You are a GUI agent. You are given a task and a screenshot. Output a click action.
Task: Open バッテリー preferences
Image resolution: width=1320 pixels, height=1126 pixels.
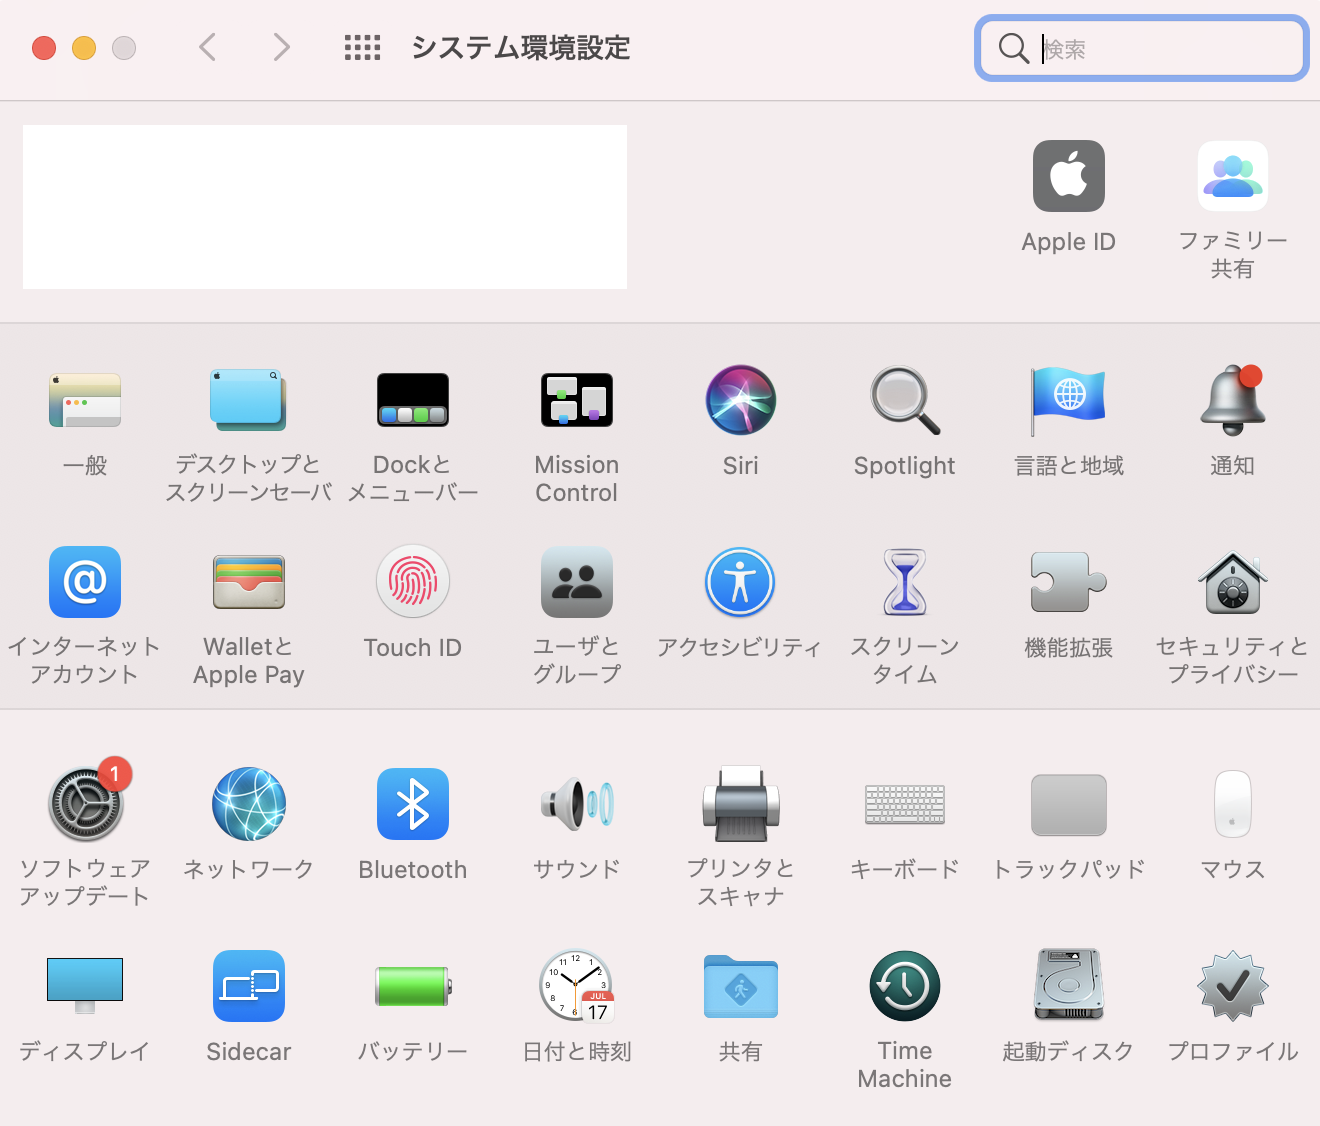[x=412, y=986]
